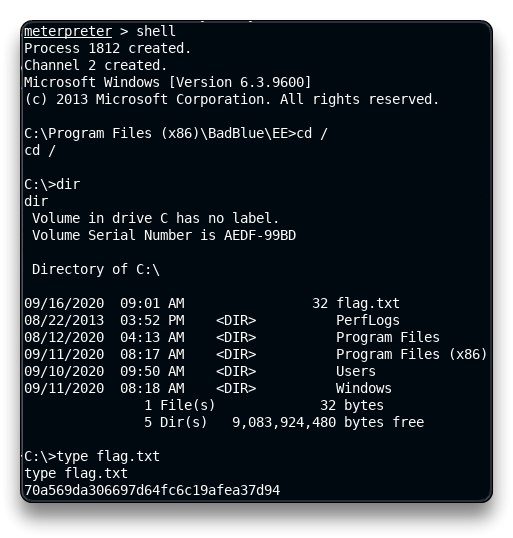Image resolution: width=513 pixels, height=538 pixels.
Task: Click the '9,083,924,480 bytes free' text
Action: click(328, 422)
